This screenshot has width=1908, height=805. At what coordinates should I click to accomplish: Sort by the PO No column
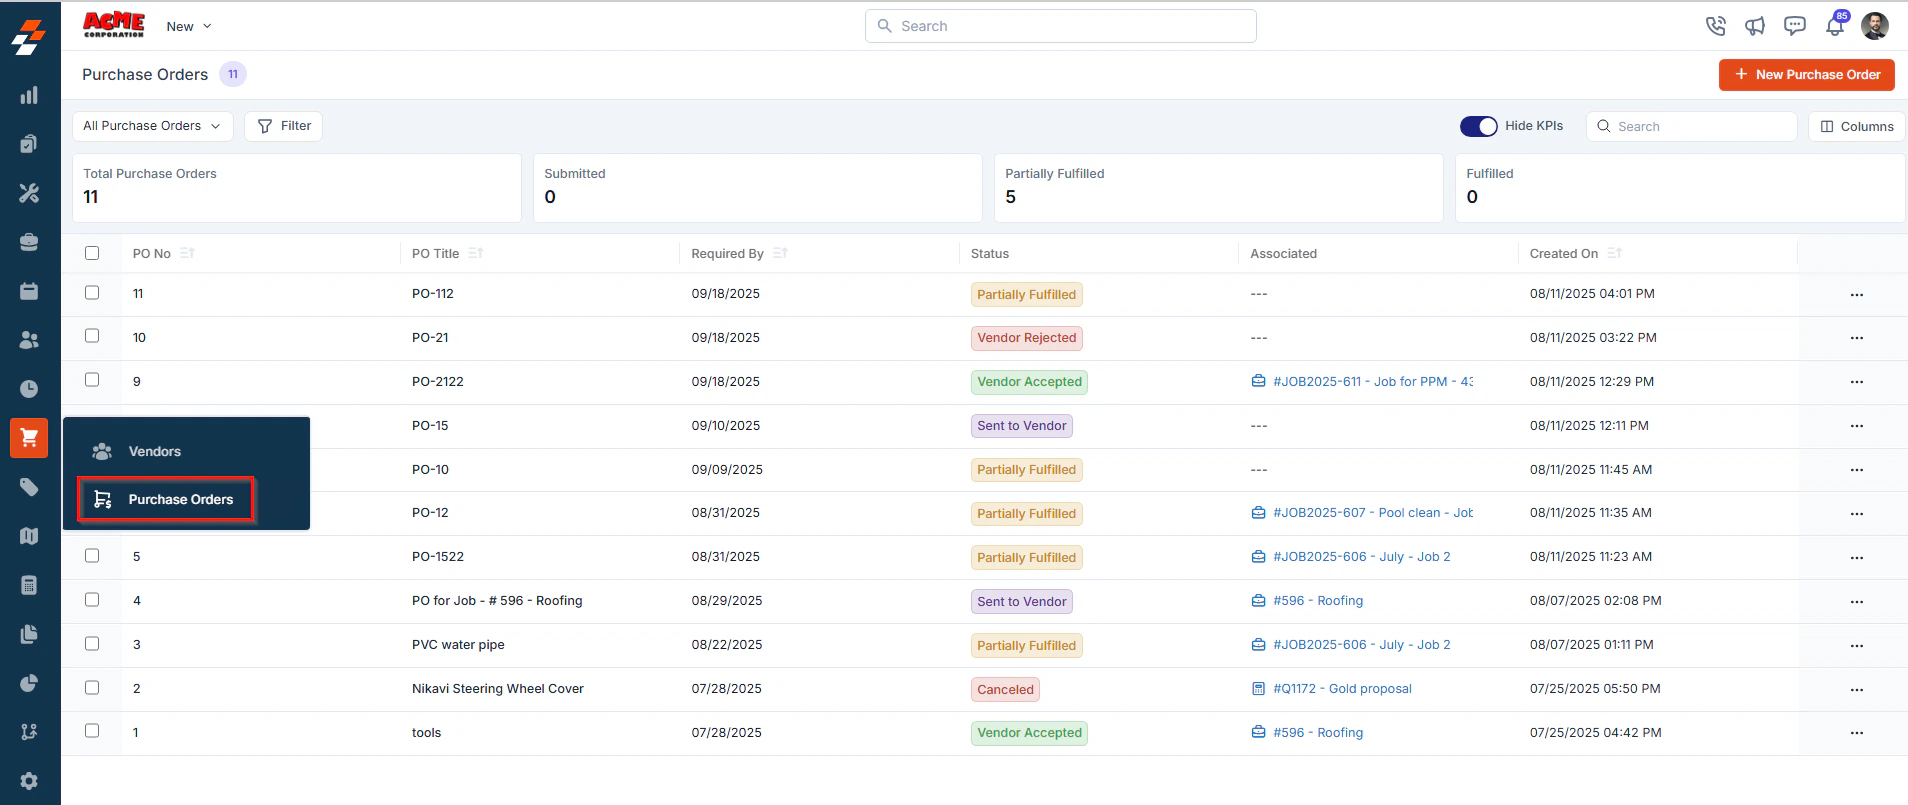pos(187,253)
